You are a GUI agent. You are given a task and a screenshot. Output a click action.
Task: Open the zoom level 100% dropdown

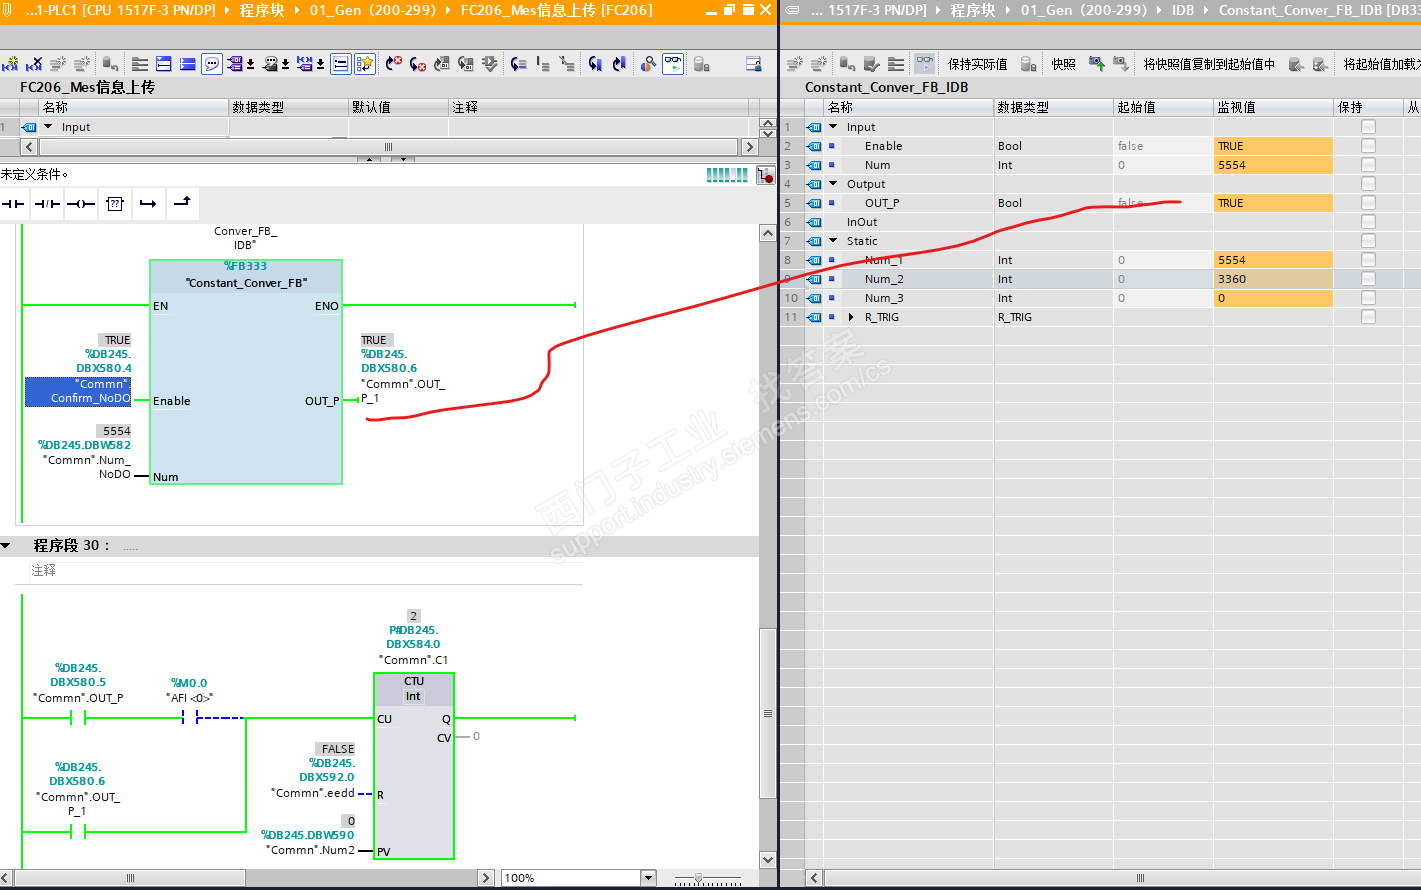click(648, 878)
